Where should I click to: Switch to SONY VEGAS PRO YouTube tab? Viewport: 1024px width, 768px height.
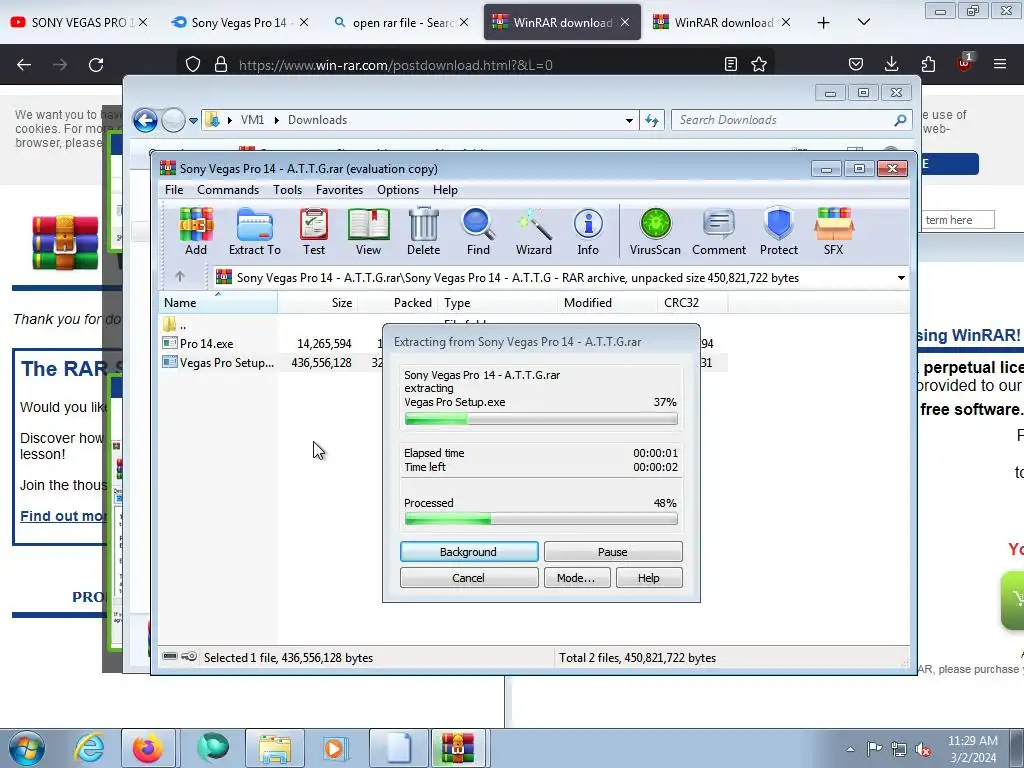(x=79, y=22)
